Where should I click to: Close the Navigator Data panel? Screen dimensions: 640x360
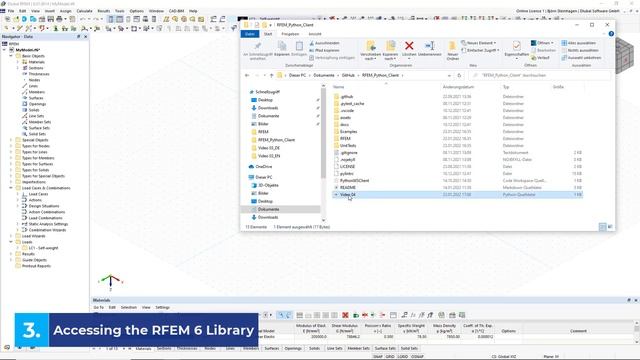[85, 37]
